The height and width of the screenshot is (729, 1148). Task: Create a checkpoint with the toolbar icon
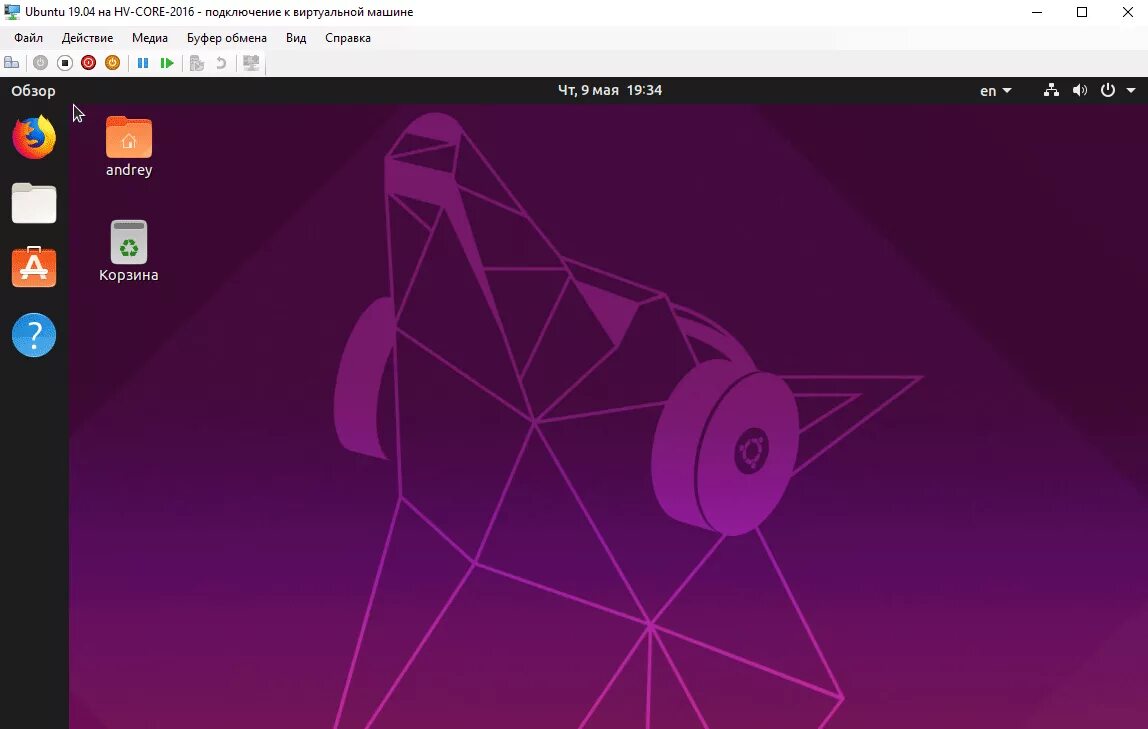(x=196, y=63)
